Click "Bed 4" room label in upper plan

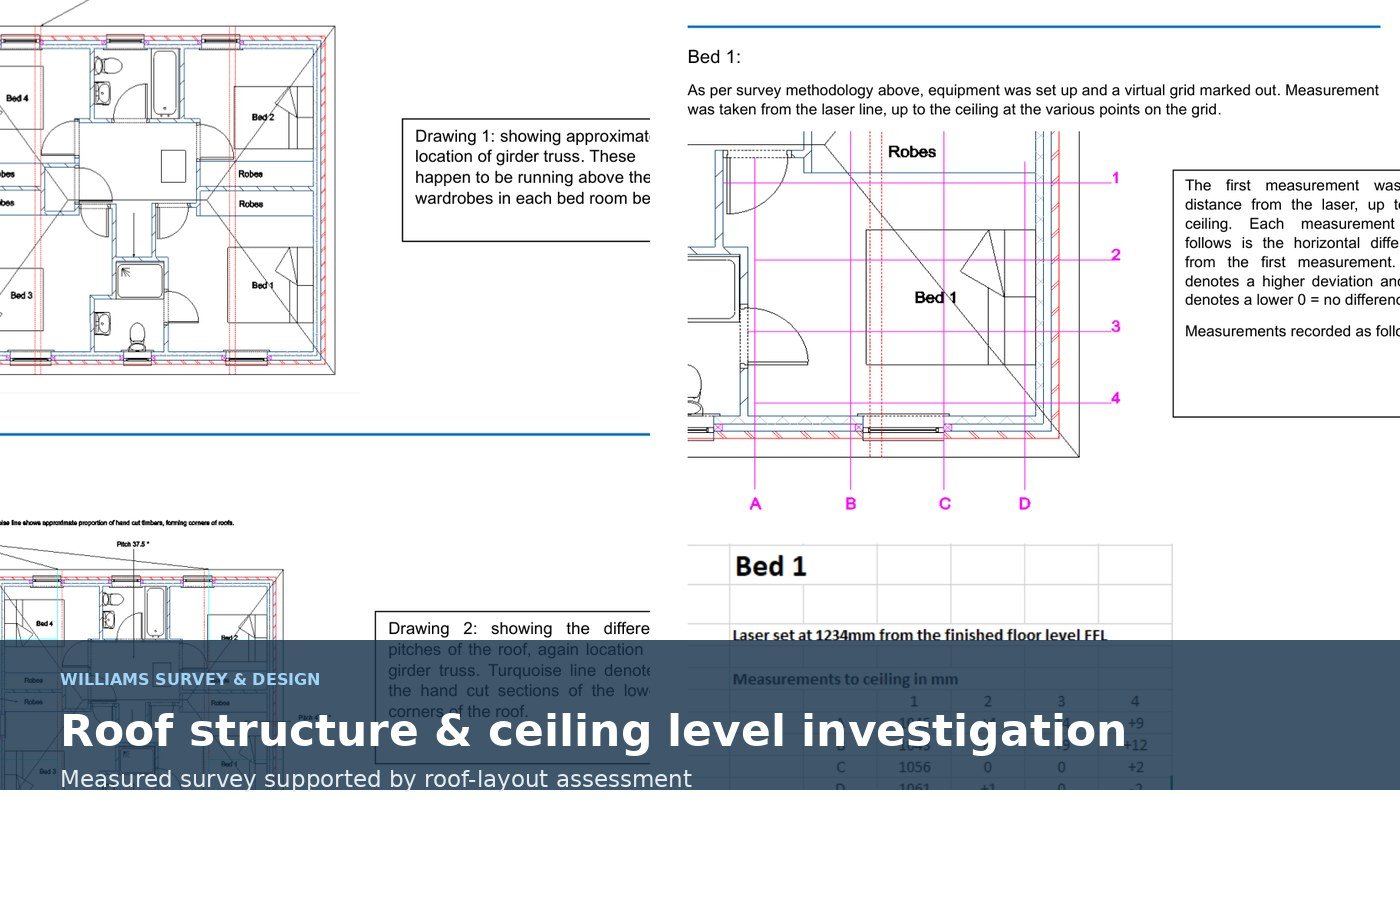coord(17,98)
